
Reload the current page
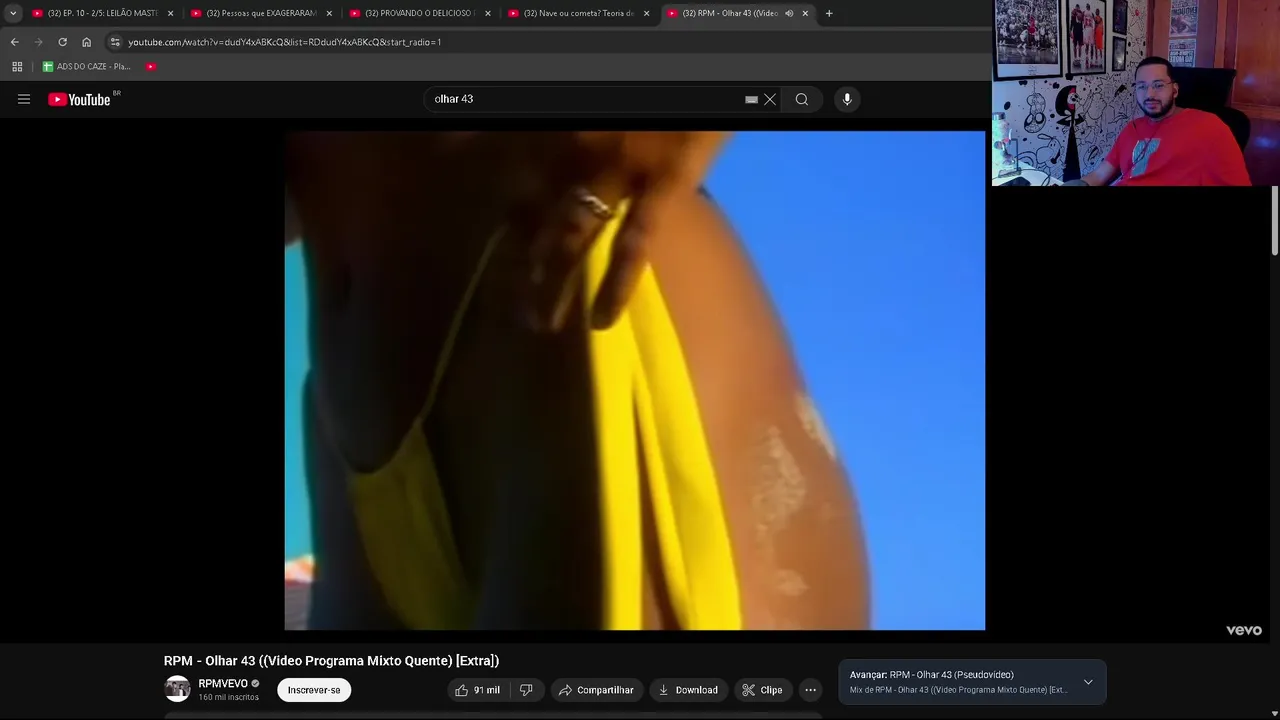[62, 42]
